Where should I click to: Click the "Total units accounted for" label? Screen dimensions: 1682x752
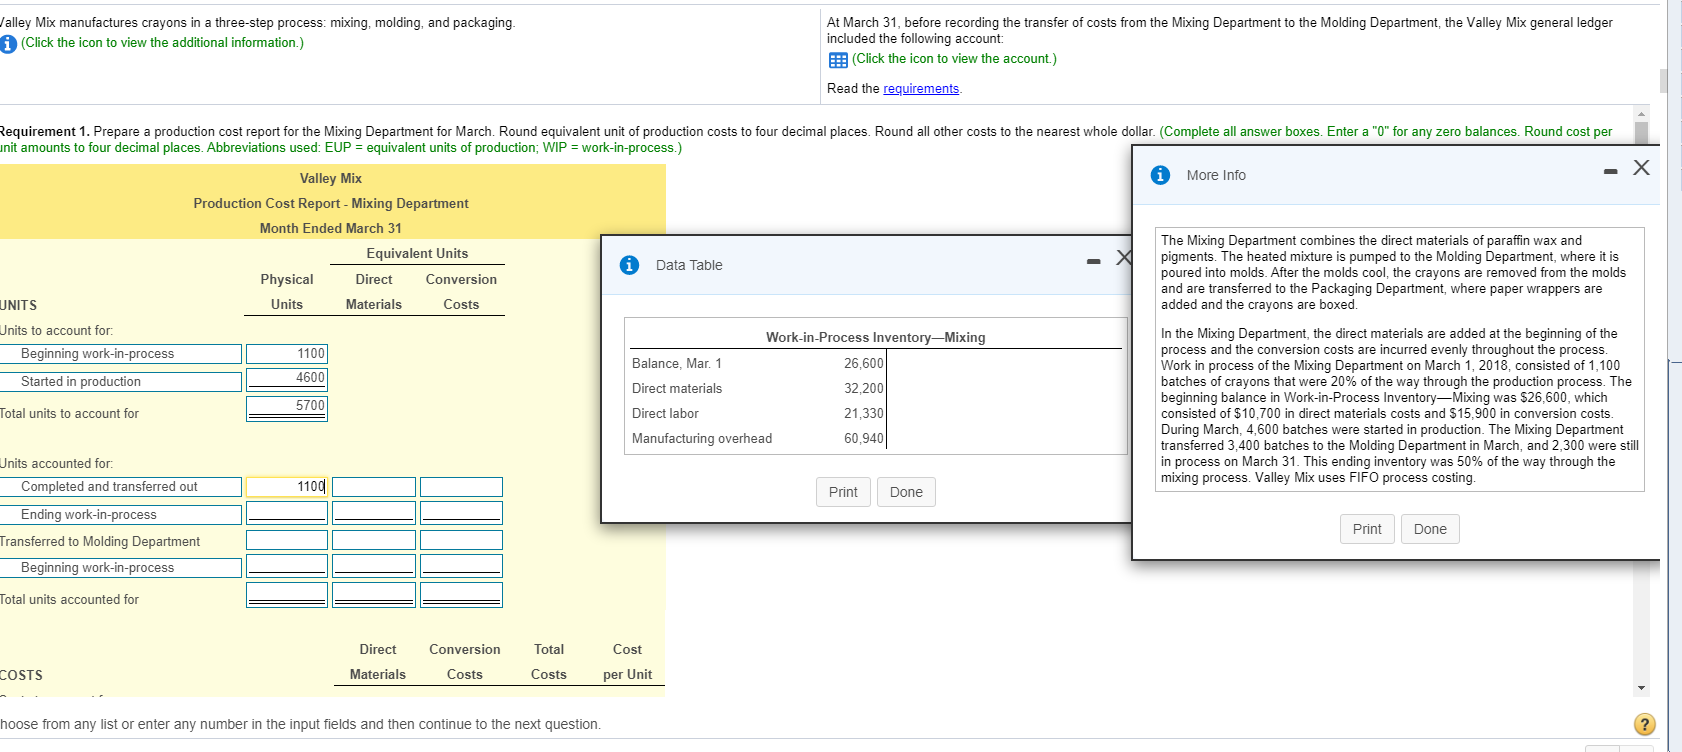69,600
